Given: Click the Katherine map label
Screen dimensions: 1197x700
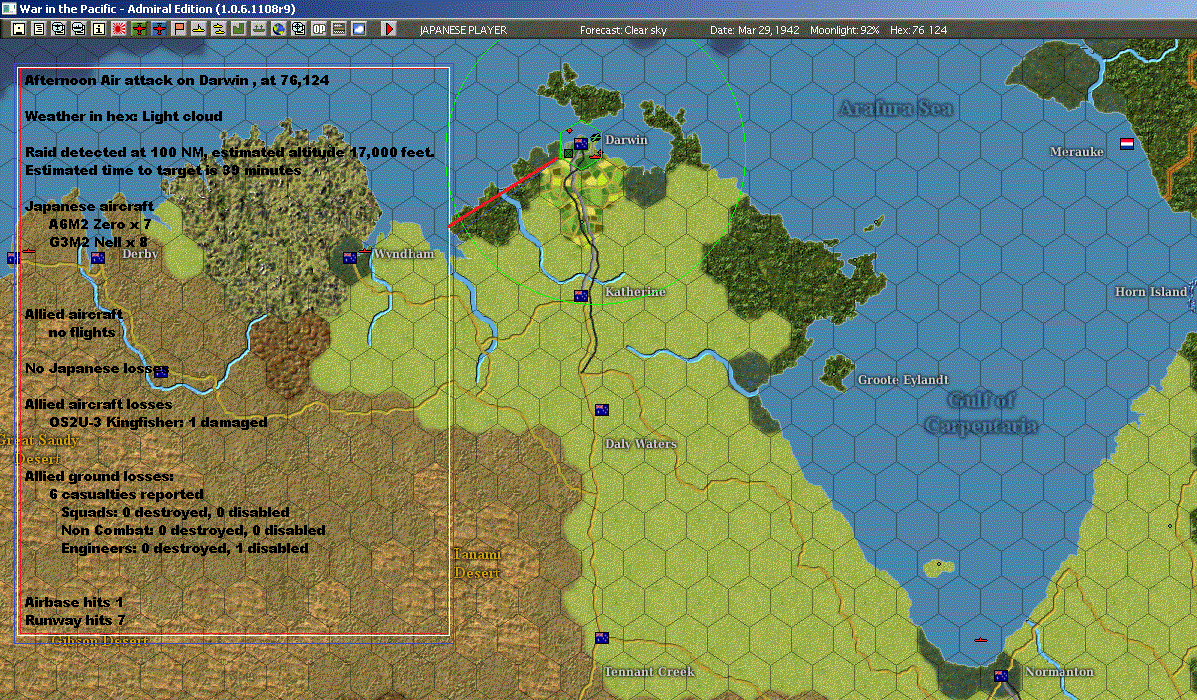Looking at the screenshot, I should (x=635, y=292).
